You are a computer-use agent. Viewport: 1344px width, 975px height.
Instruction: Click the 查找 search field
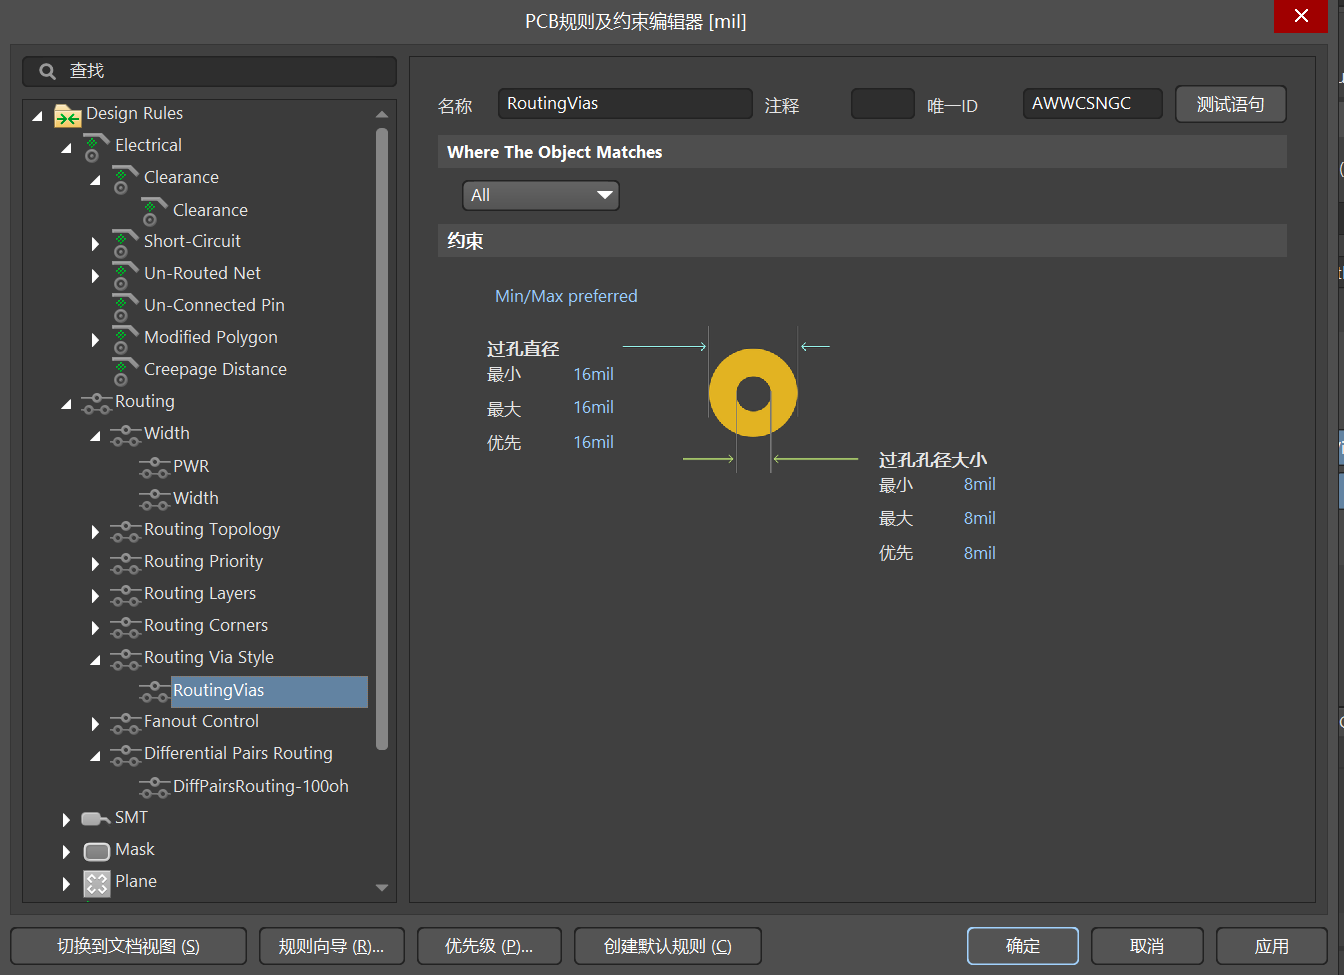(210, 71)
